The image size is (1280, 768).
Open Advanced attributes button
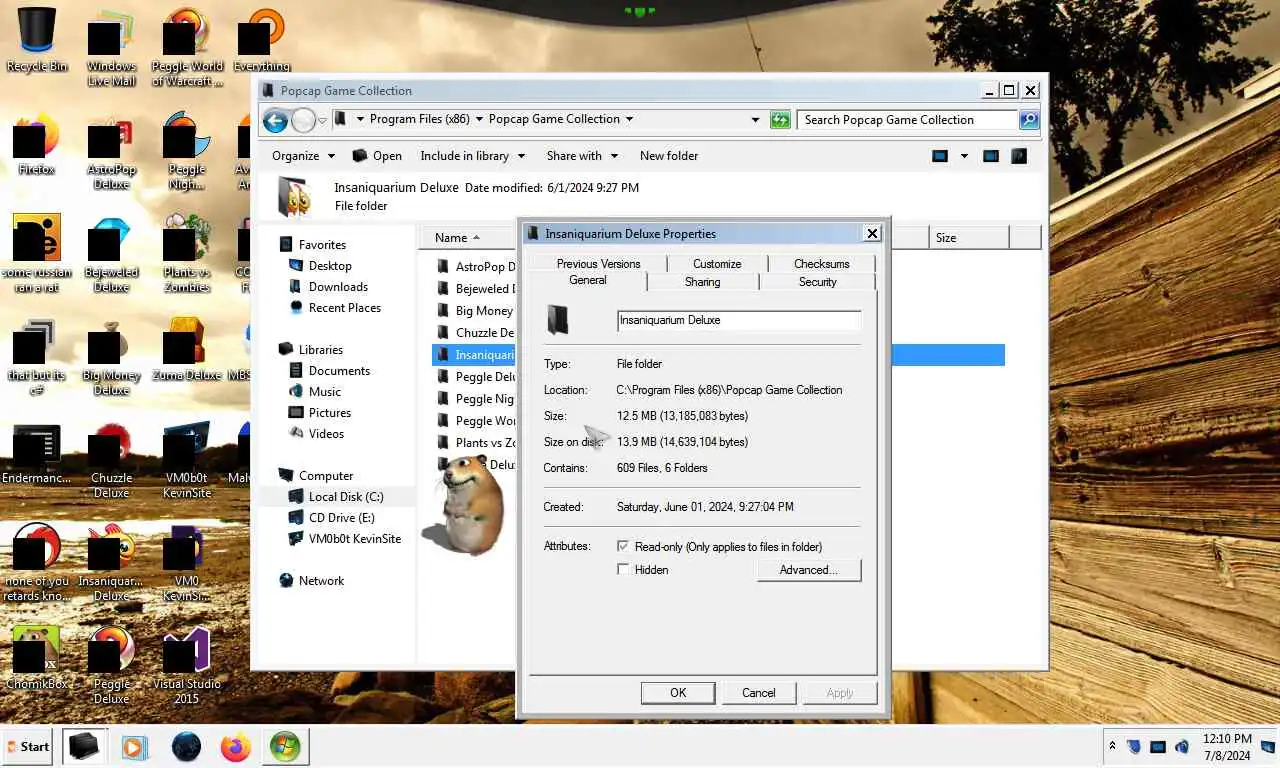pos(807,570)
